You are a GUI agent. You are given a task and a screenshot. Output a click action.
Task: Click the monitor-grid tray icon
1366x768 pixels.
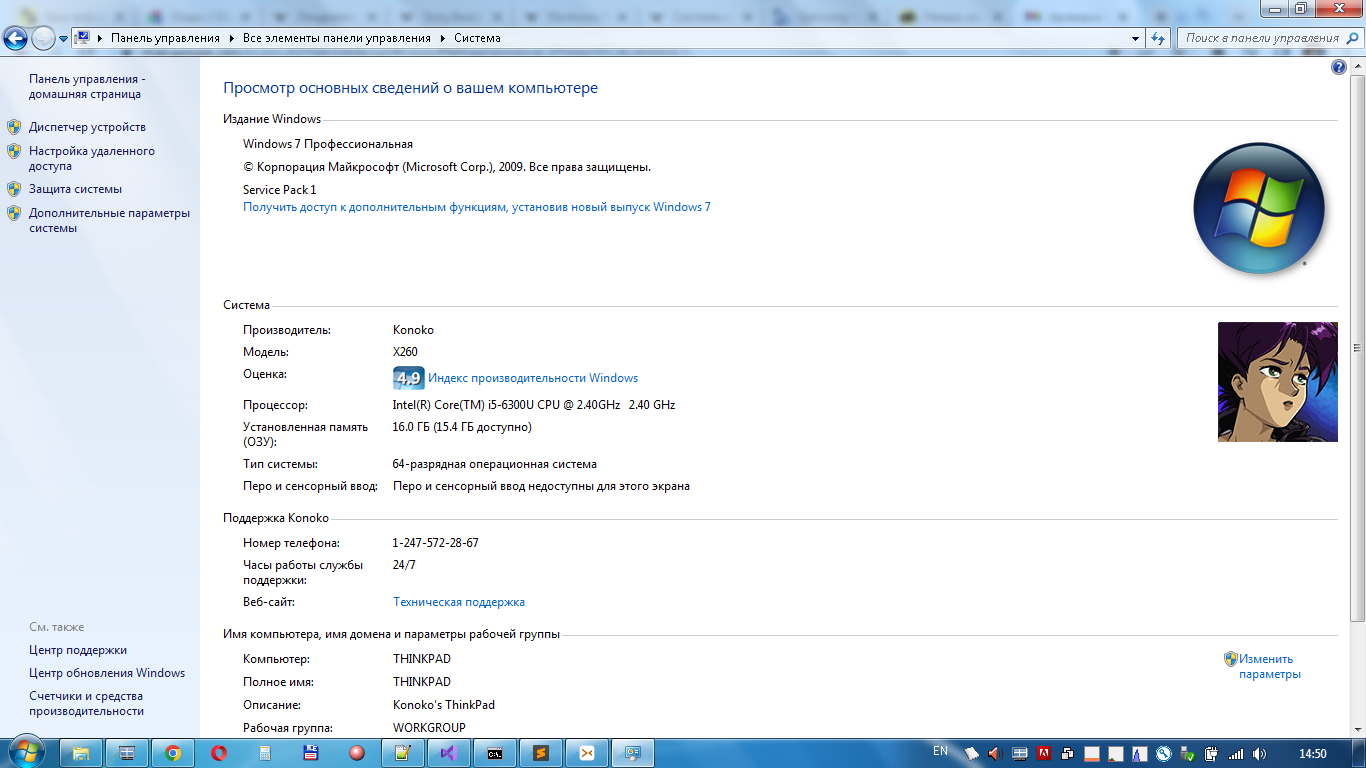pyautogui.click(x=1020, y=753)
